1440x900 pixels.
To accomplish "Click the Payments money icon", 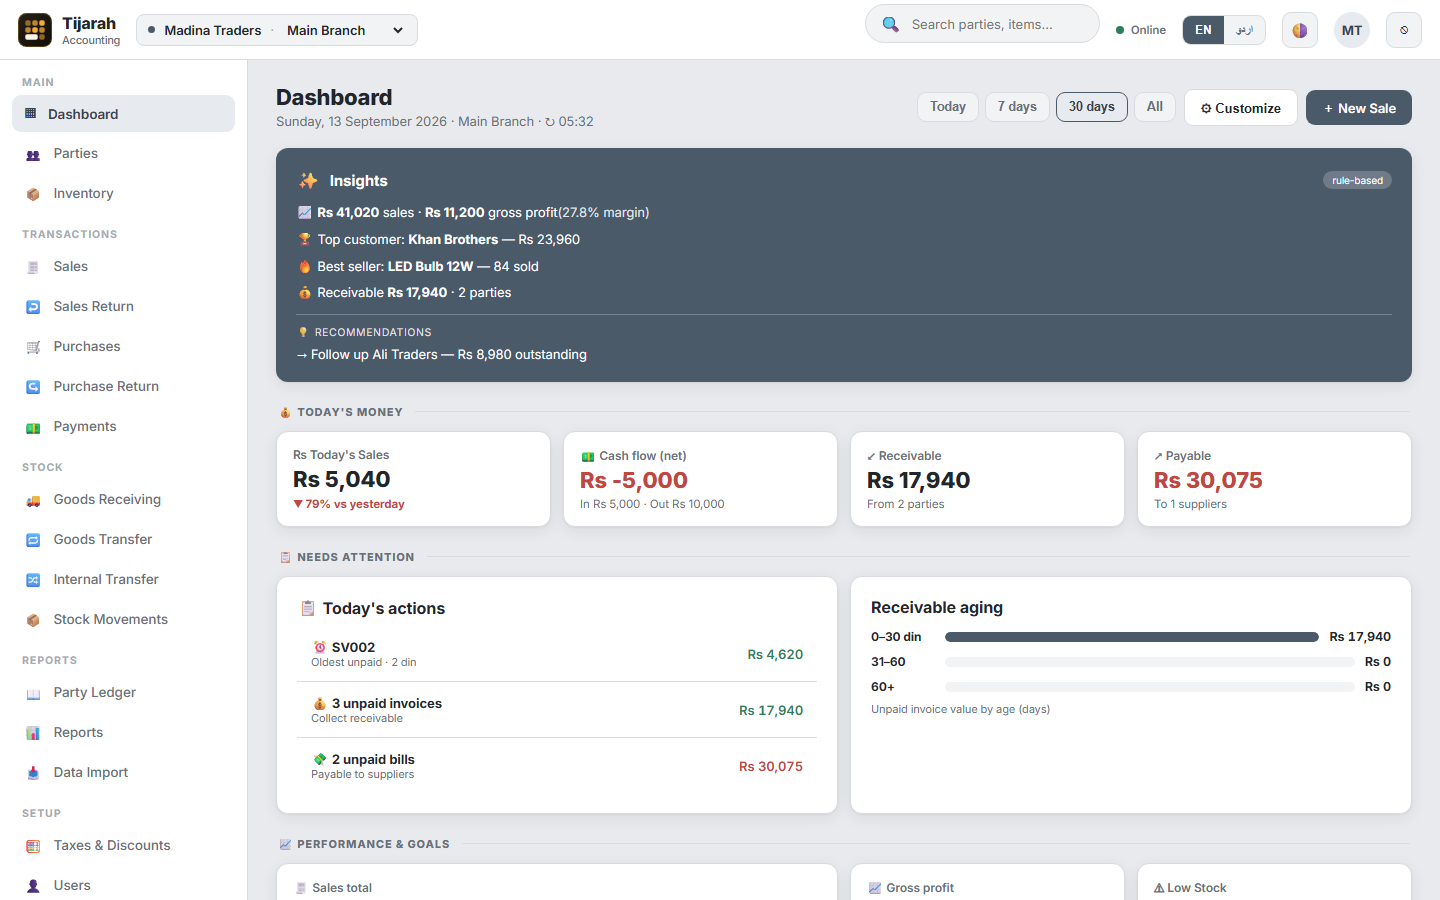I will pyautogui.click(x=33, y=427).
